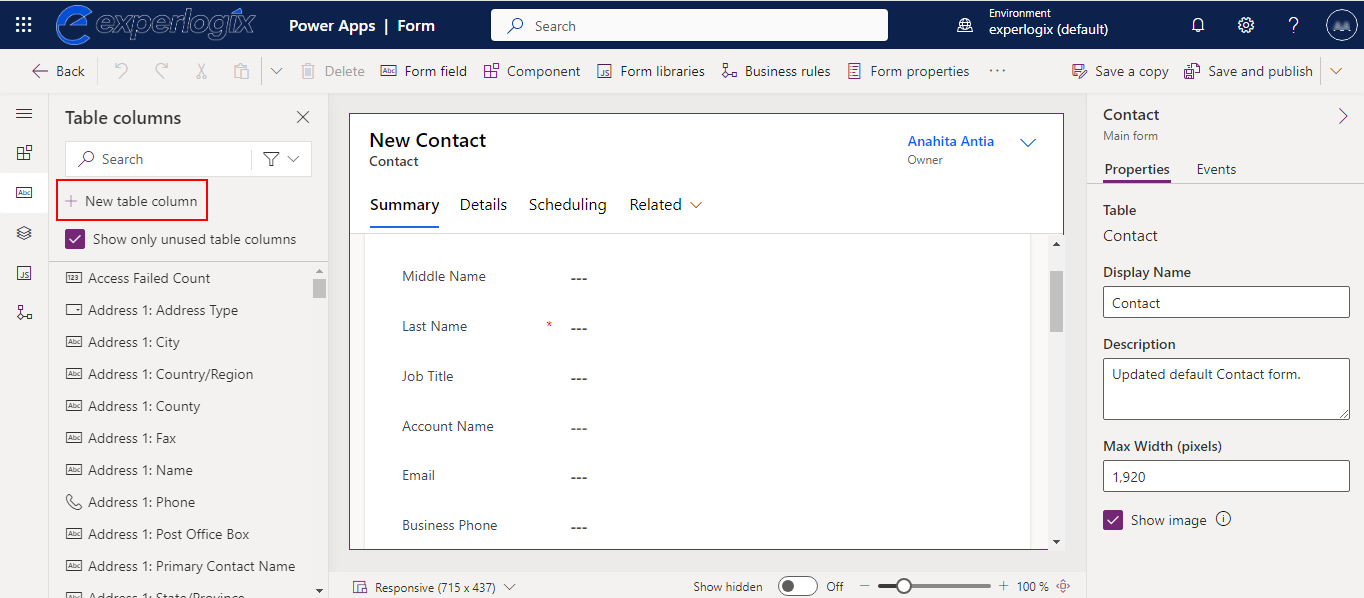Go back with the Back arrow

(x=58, y=71)
